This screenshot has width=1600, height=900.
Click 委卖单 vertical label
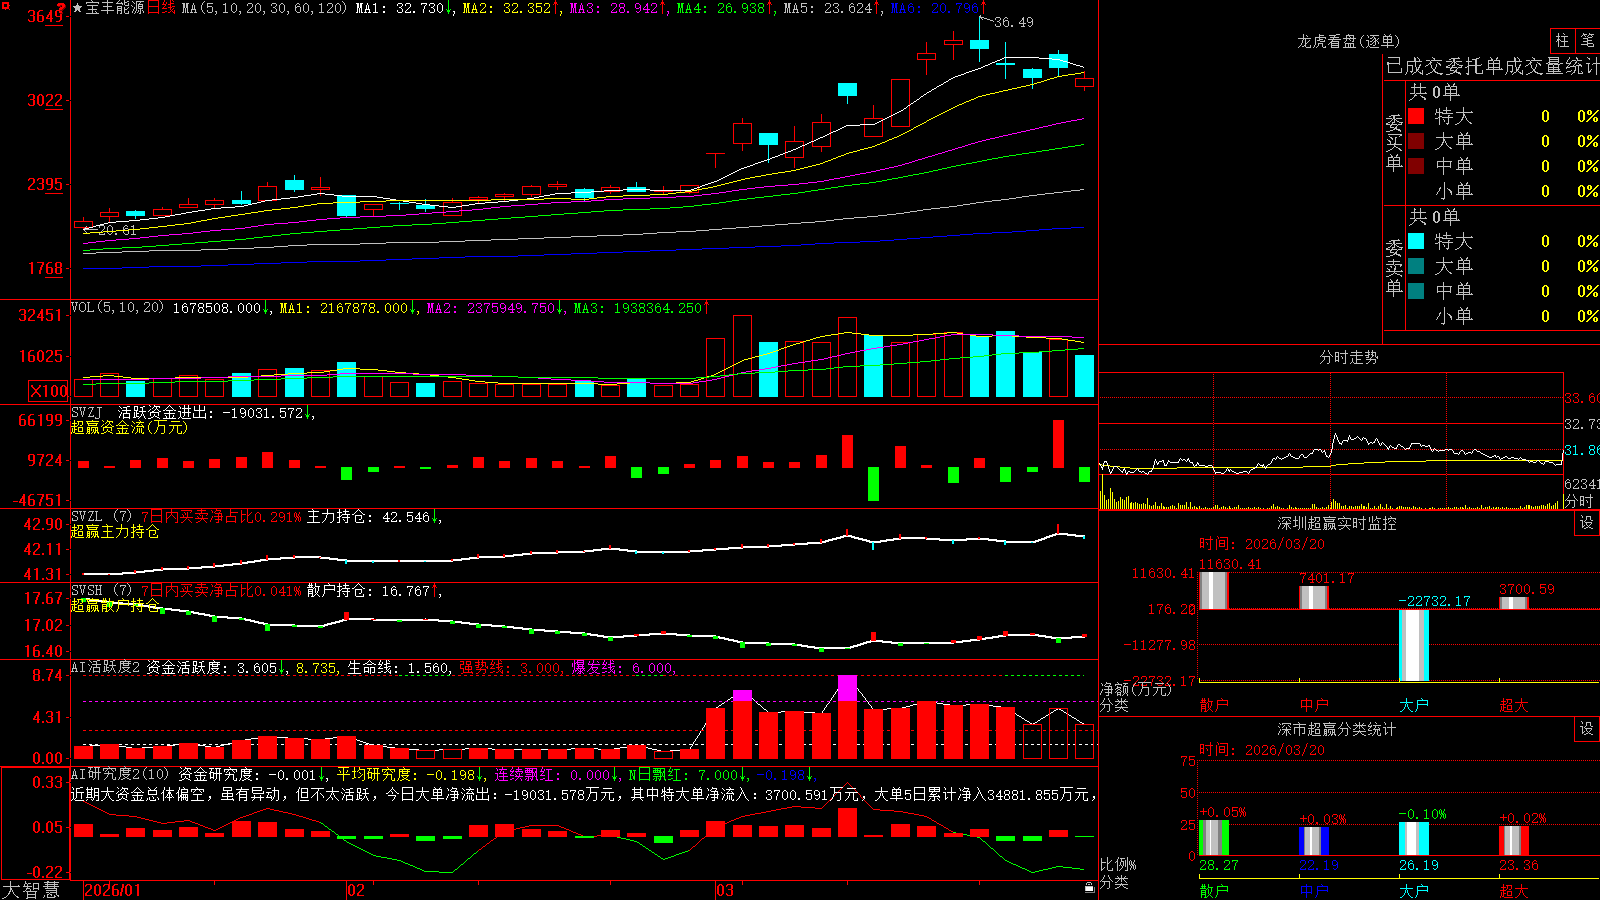[x=1394, y=268]
